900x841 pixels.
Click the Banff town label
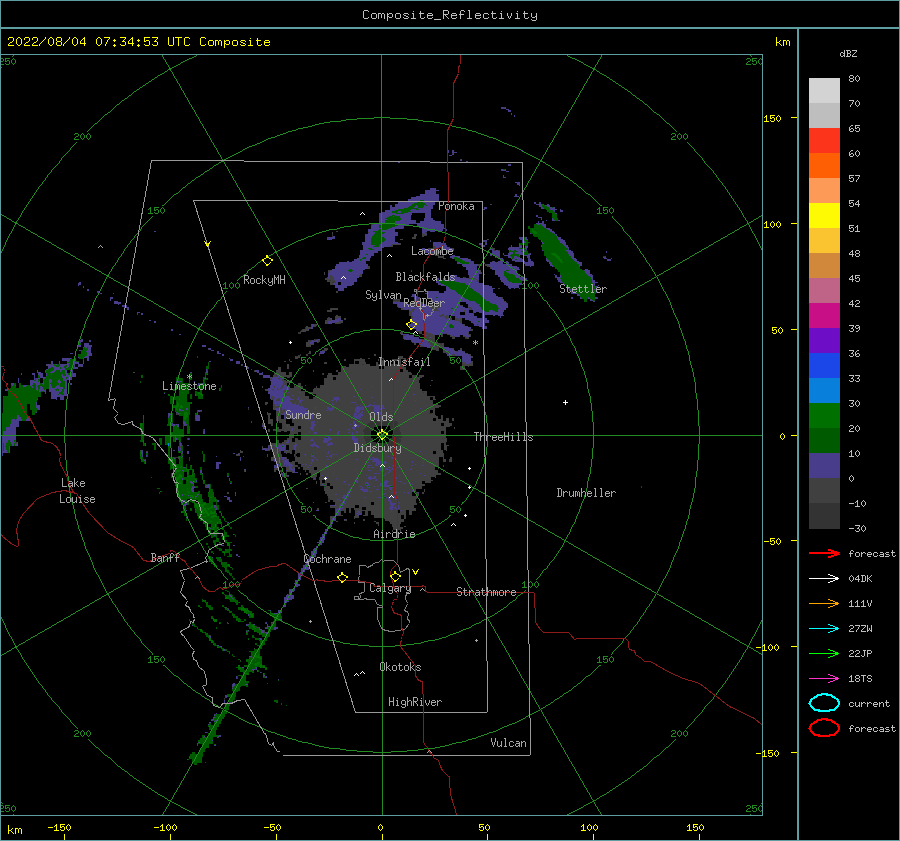(x=165, y=558)
